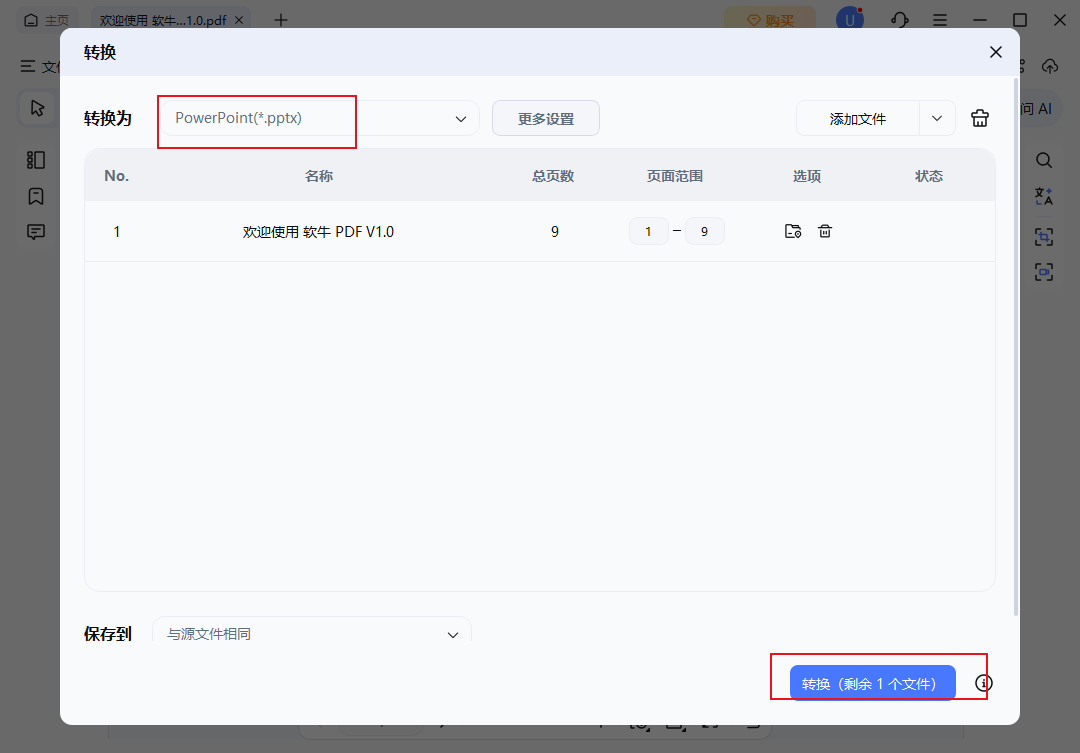Viewport: 1080px width, 753px height.
Task: Switch to 欢迎使用 软牛...1.0.pdf tab
Action: pyautogui.click(x=163, y=20)
